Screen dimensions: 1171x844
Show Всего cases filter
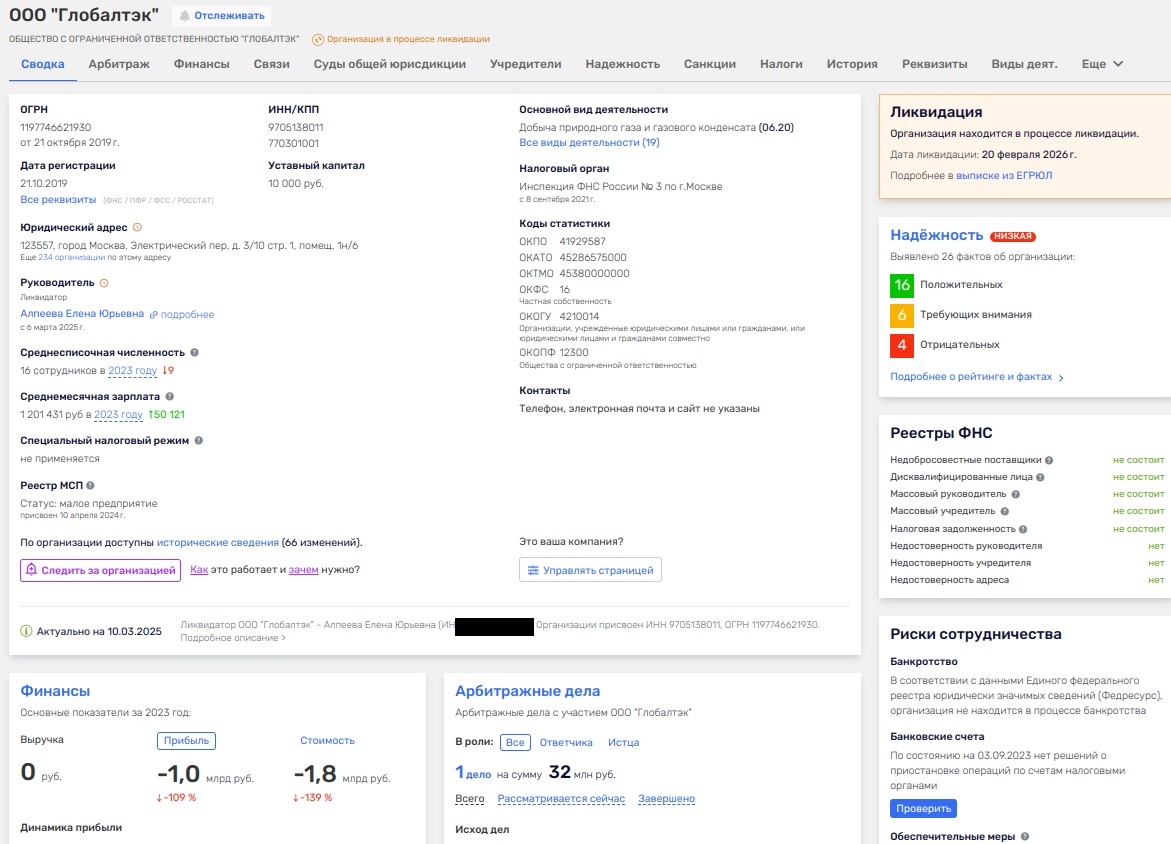coord(470,799)
